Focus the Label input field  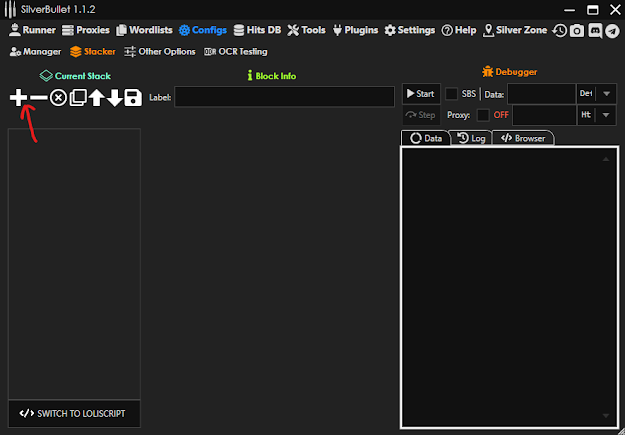pos(285,97)
